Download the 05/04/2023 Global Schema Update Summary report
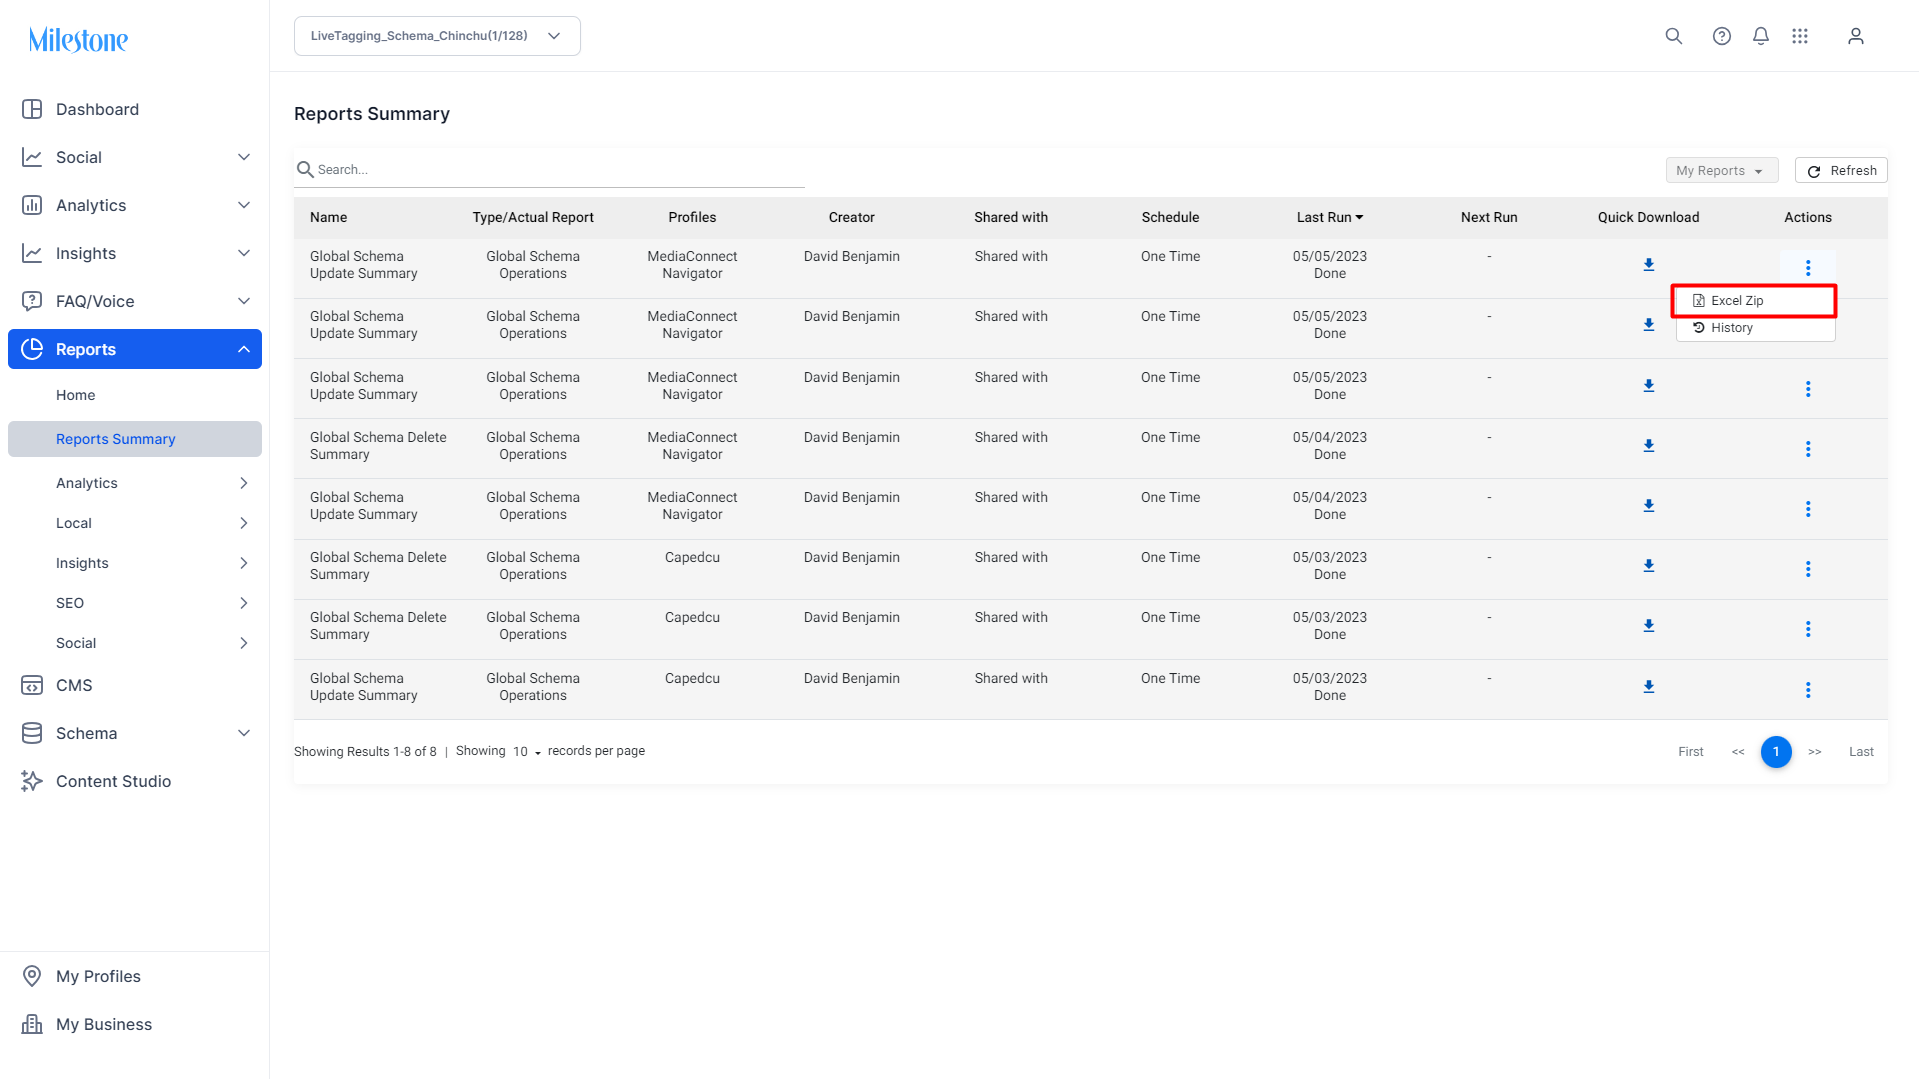 [1649, 506]
